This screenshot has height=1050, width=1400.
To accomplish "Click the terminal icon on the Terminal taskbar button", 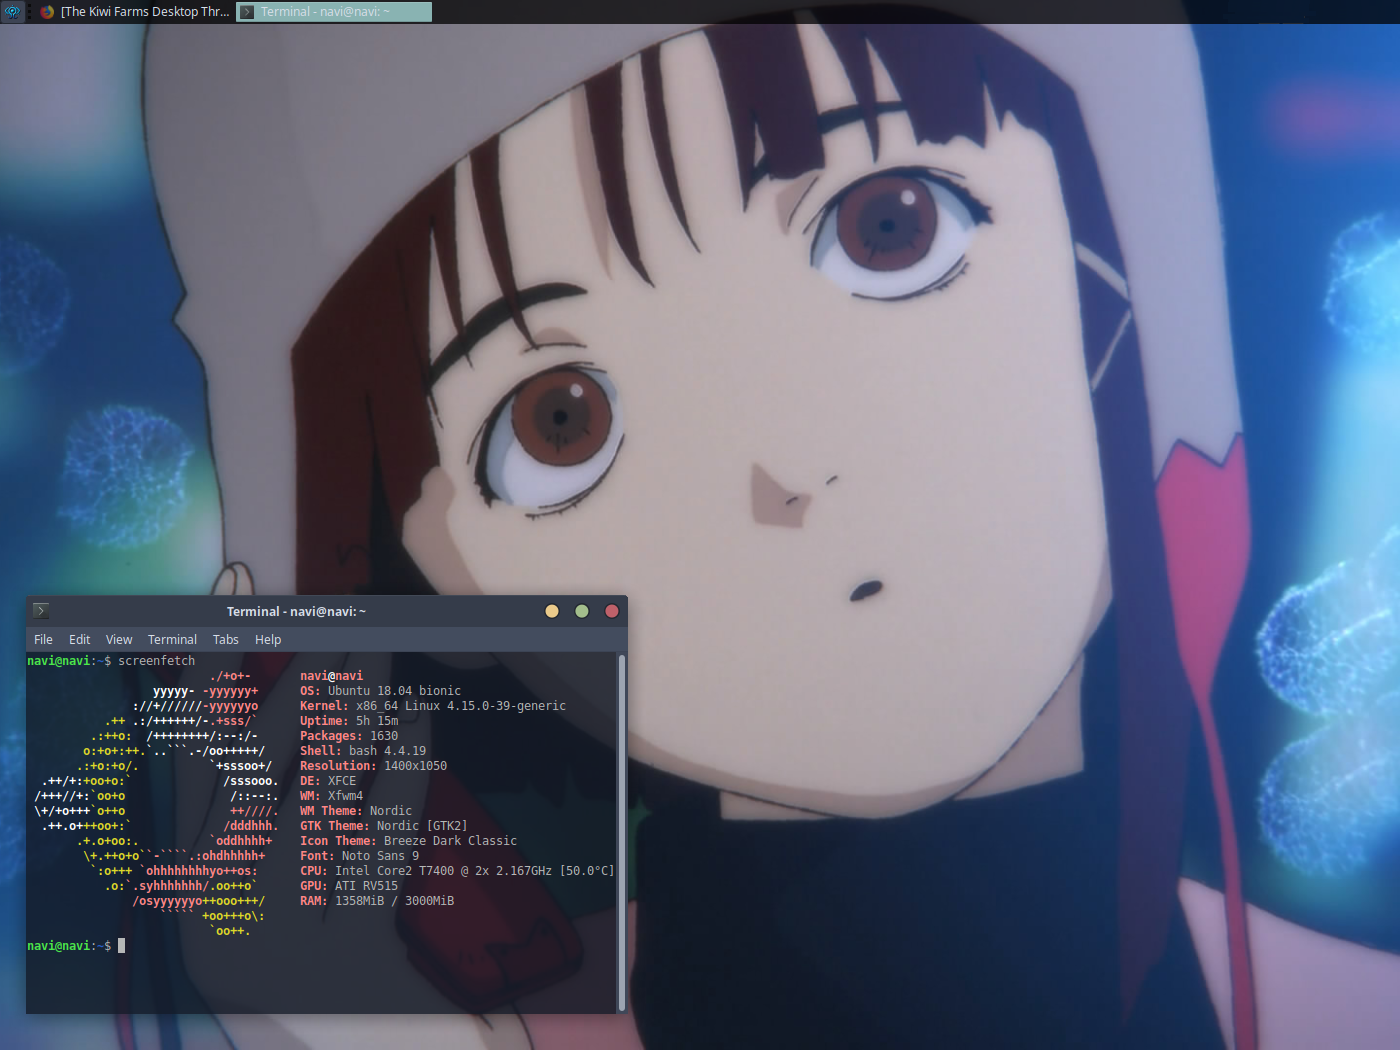I will tap(247, 12).
